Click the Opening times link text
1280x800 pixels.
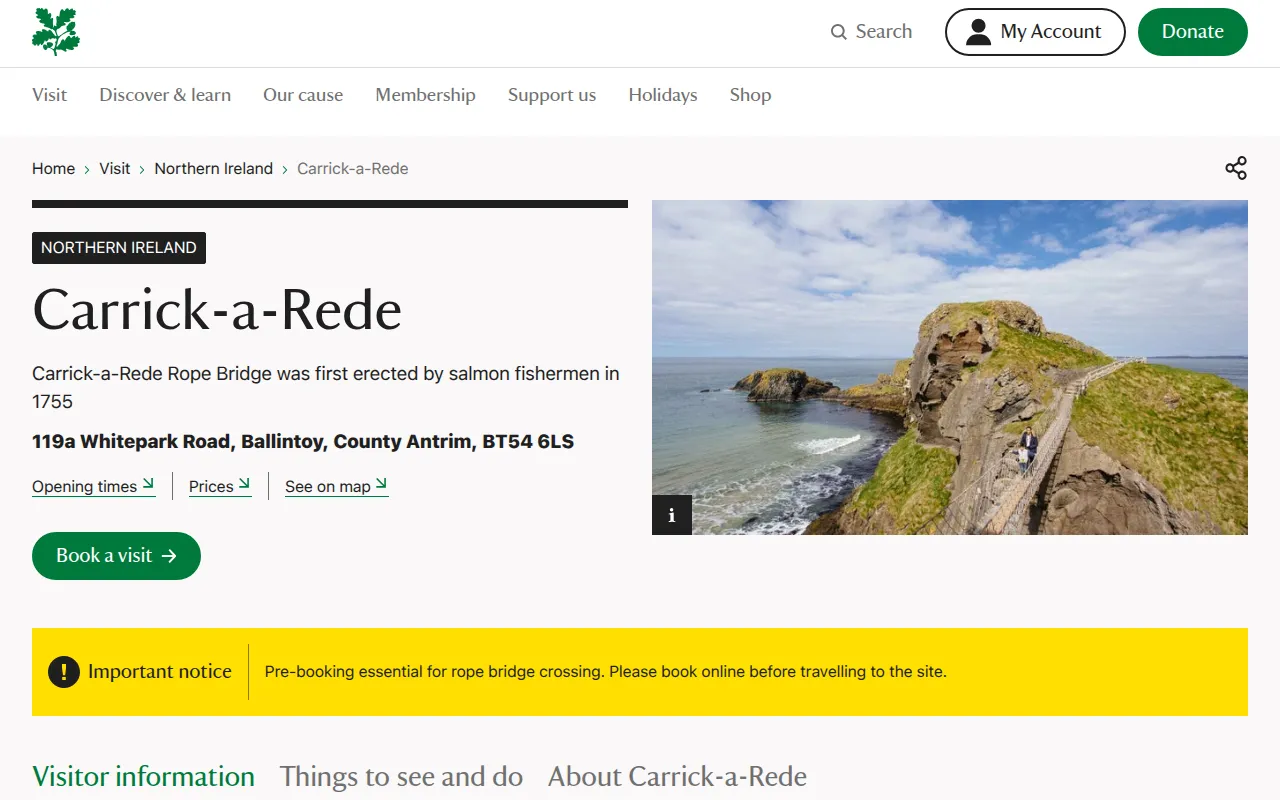tap(84, 487)
